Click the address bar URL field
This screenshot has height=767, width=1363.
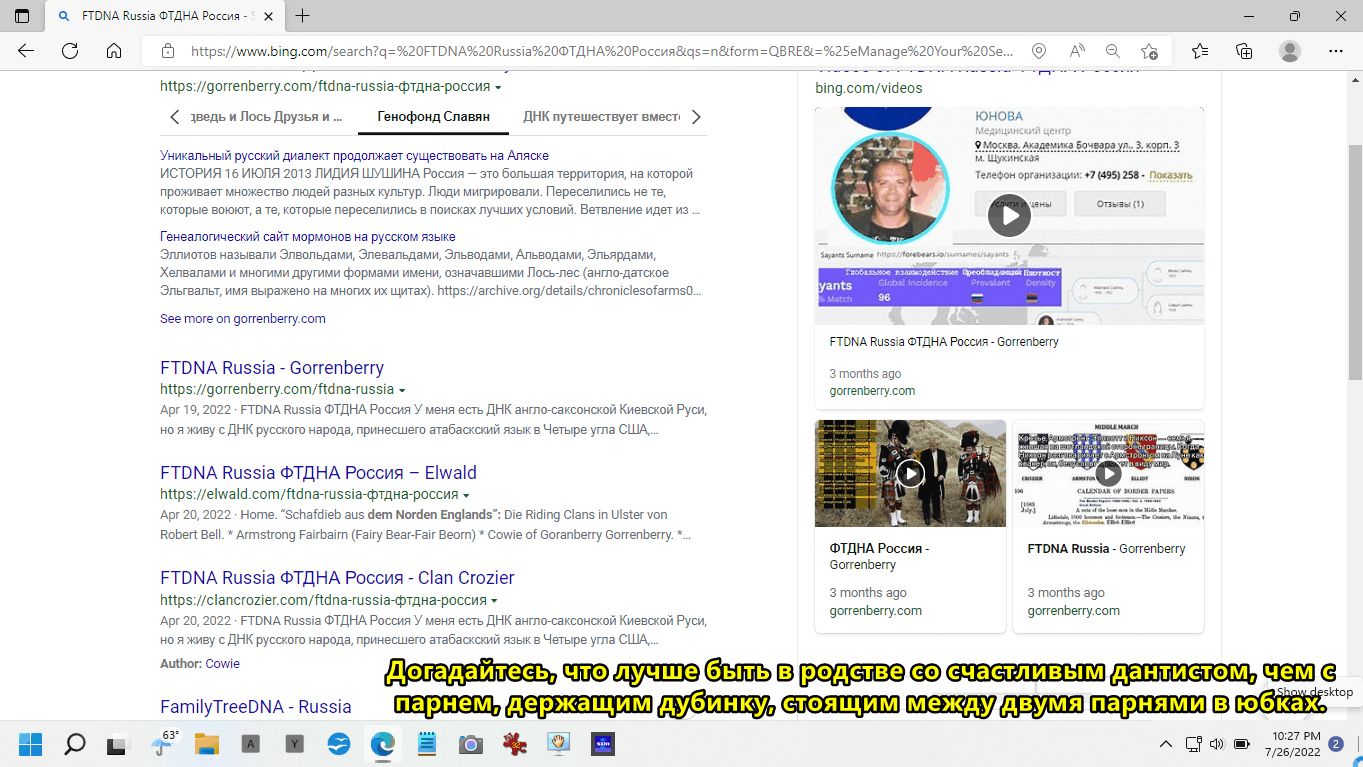tap(600, 51)
